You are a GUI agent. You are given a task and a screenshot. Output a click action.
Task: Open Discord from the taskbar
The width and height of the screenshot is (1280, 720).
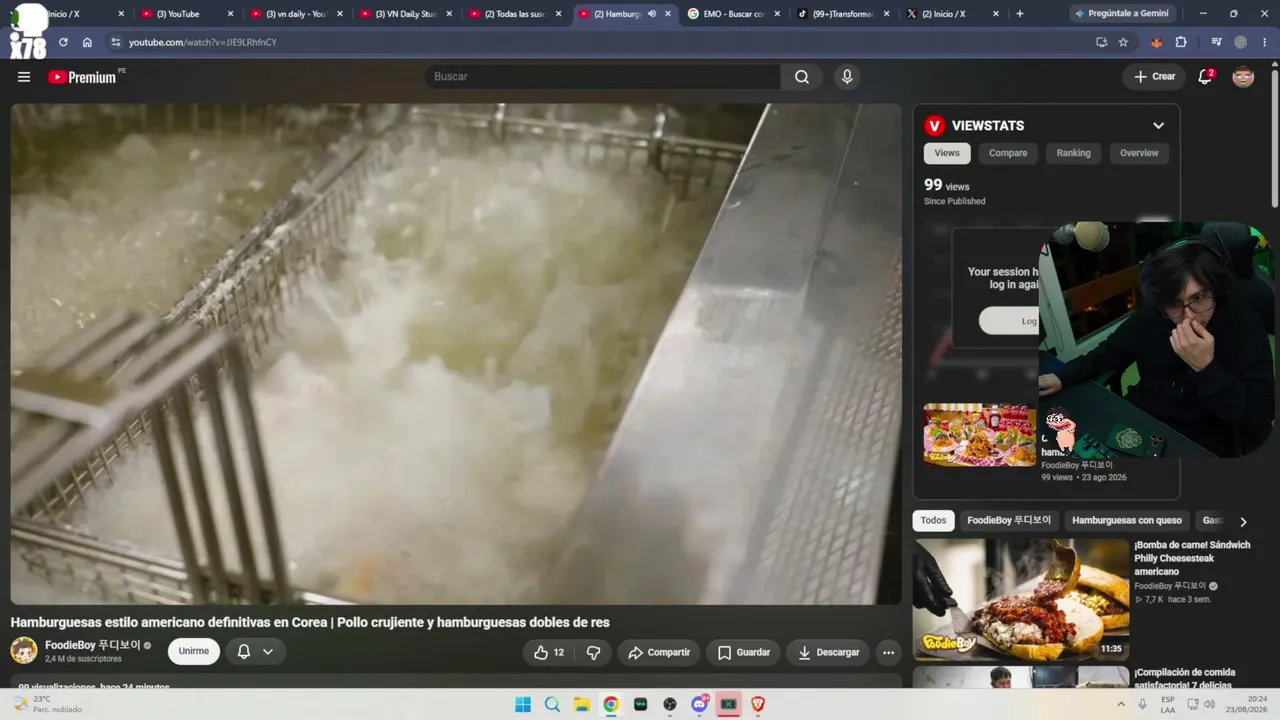tap(699, 704)
